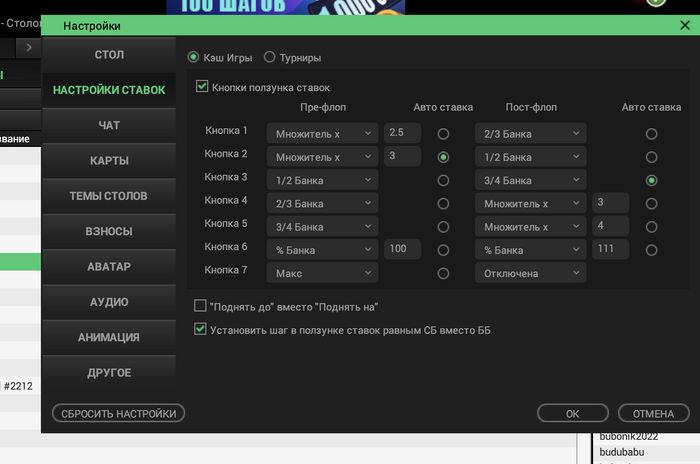Image resolution: width=700 pixels, height=464 pixels.
Task: Open Кнопка 4 post-flop Множитель x dropdown
Action: click(x=530, y=203)
